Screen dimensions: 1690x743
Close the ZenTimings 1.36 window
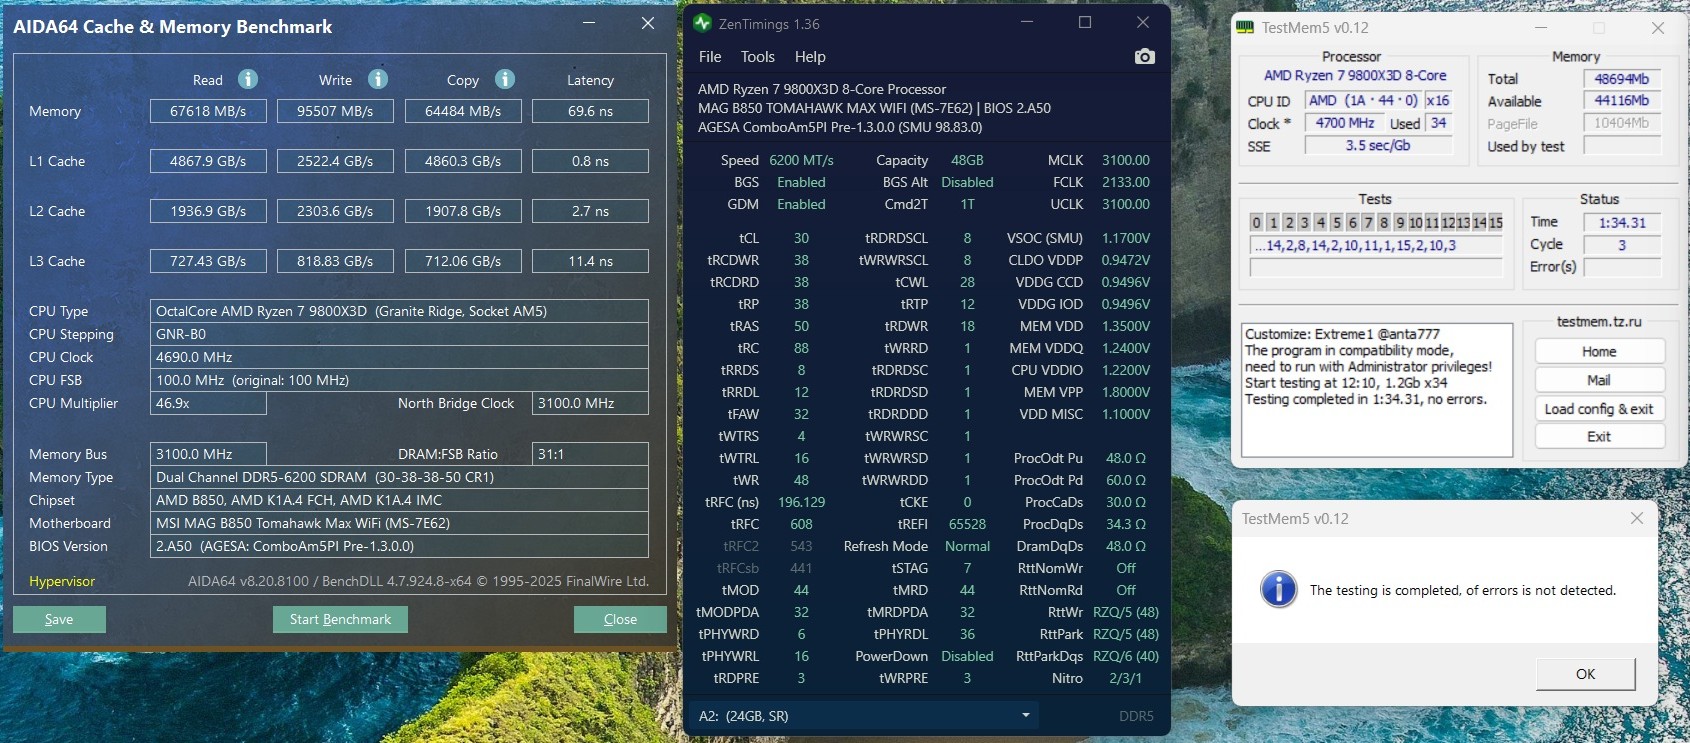1143,22
